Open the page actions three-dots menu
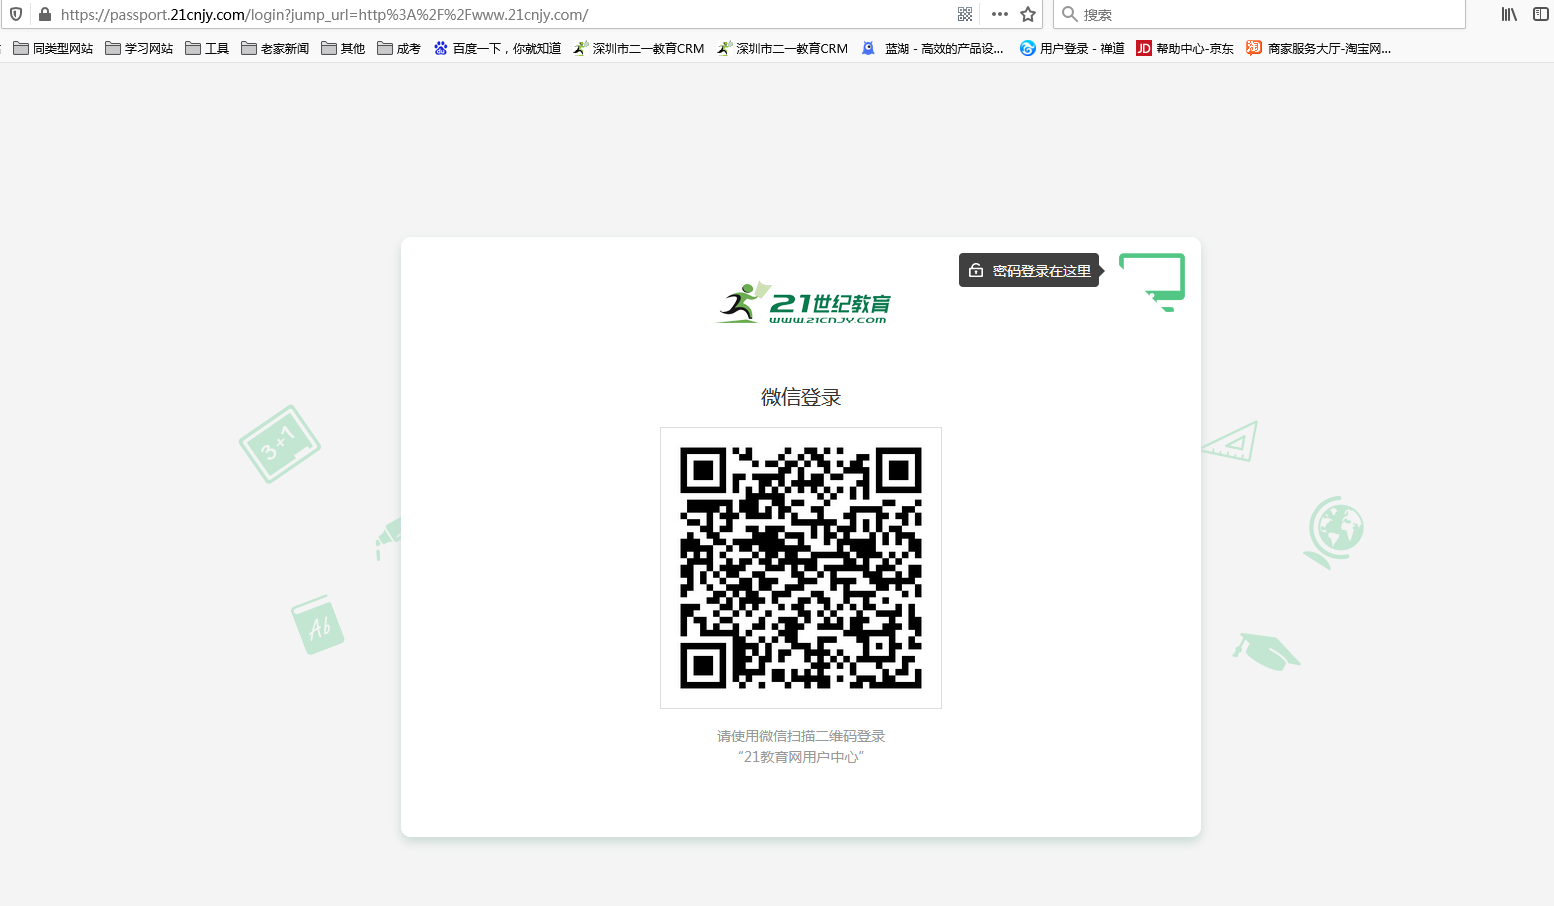Image resolution: width=1554 pixels, height=906 pixels. 1000,14
